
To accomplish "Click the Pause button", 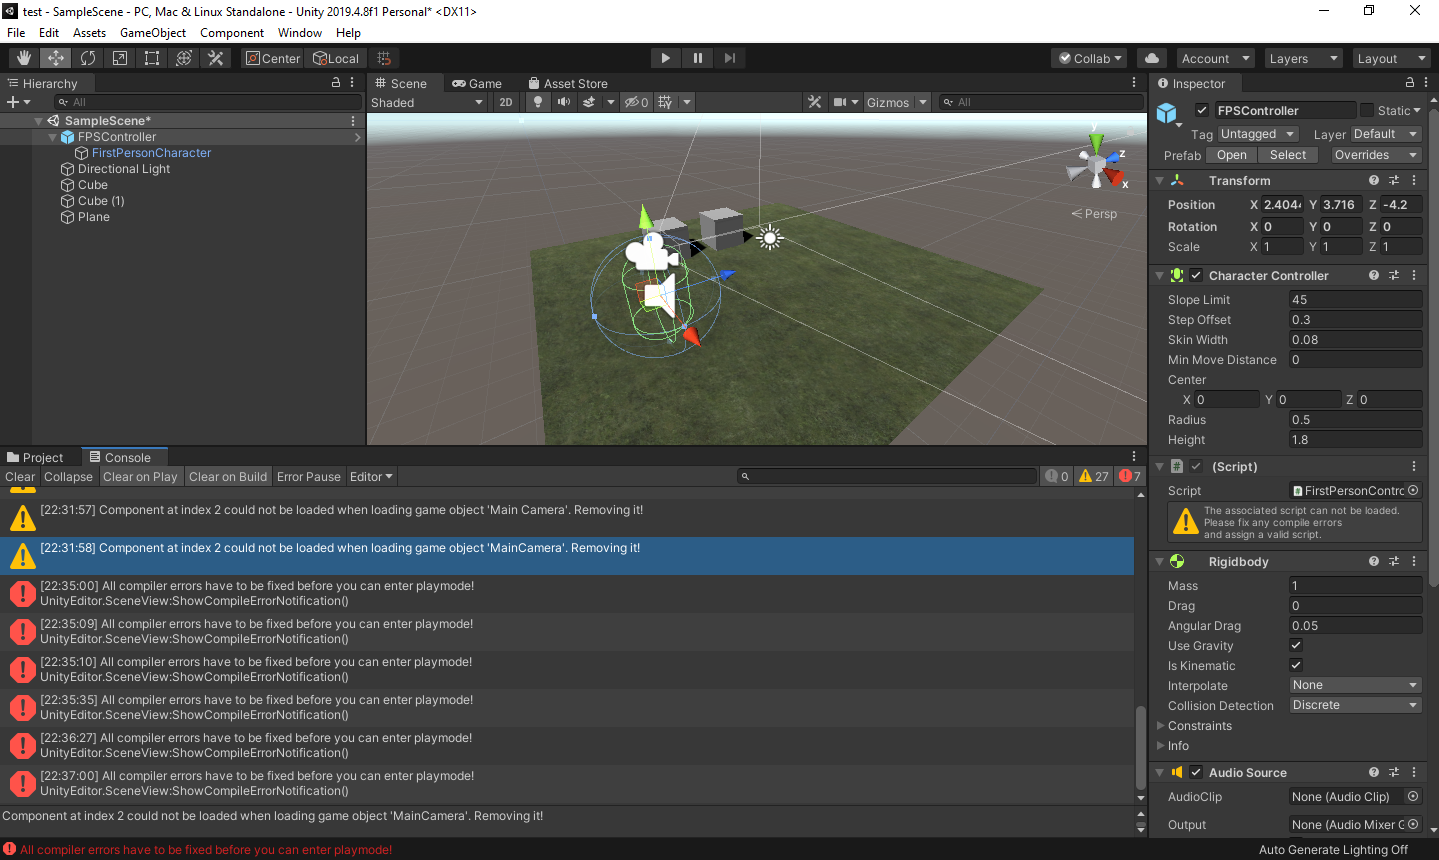I will (x=698, y=58).
